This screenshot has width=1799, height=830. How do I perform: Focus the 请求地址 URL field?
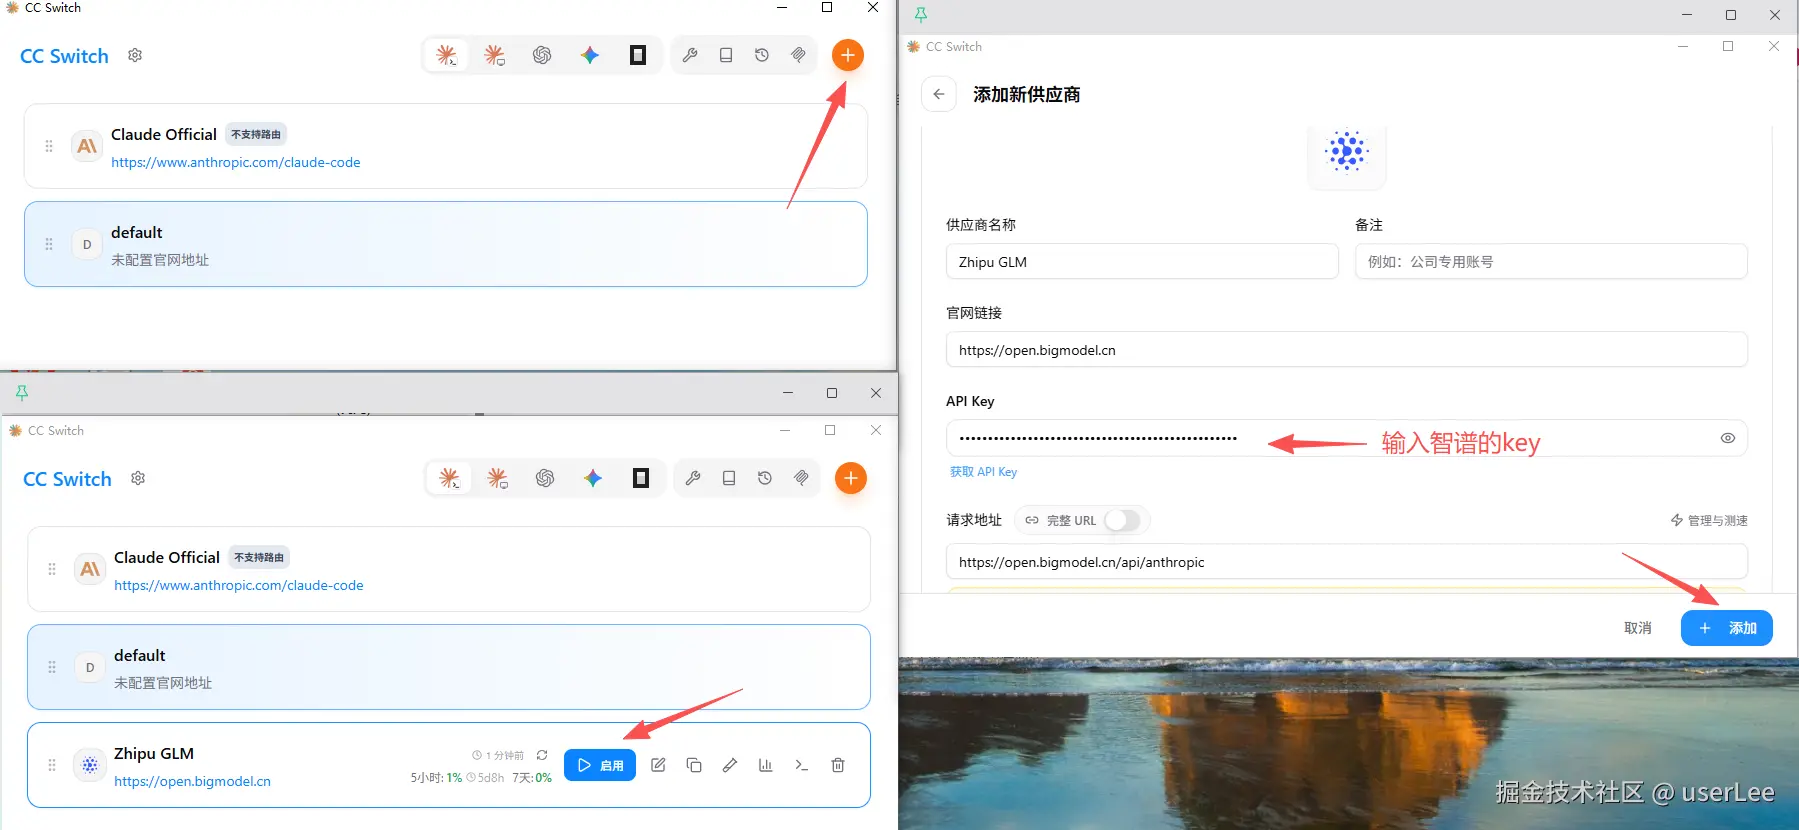(x=1347, y=562)
